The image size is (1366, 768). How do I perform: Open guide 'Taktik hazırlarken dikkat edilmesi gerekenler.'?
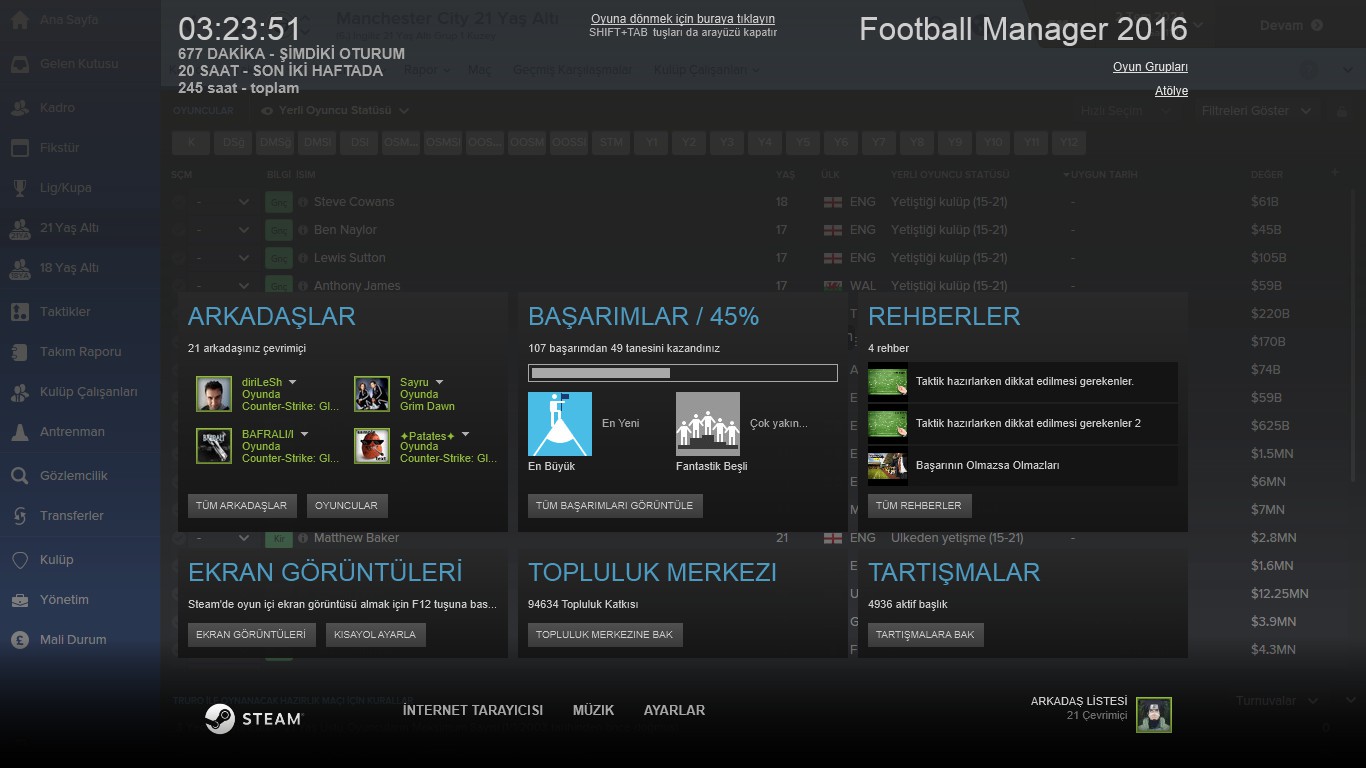[1023, 382]
